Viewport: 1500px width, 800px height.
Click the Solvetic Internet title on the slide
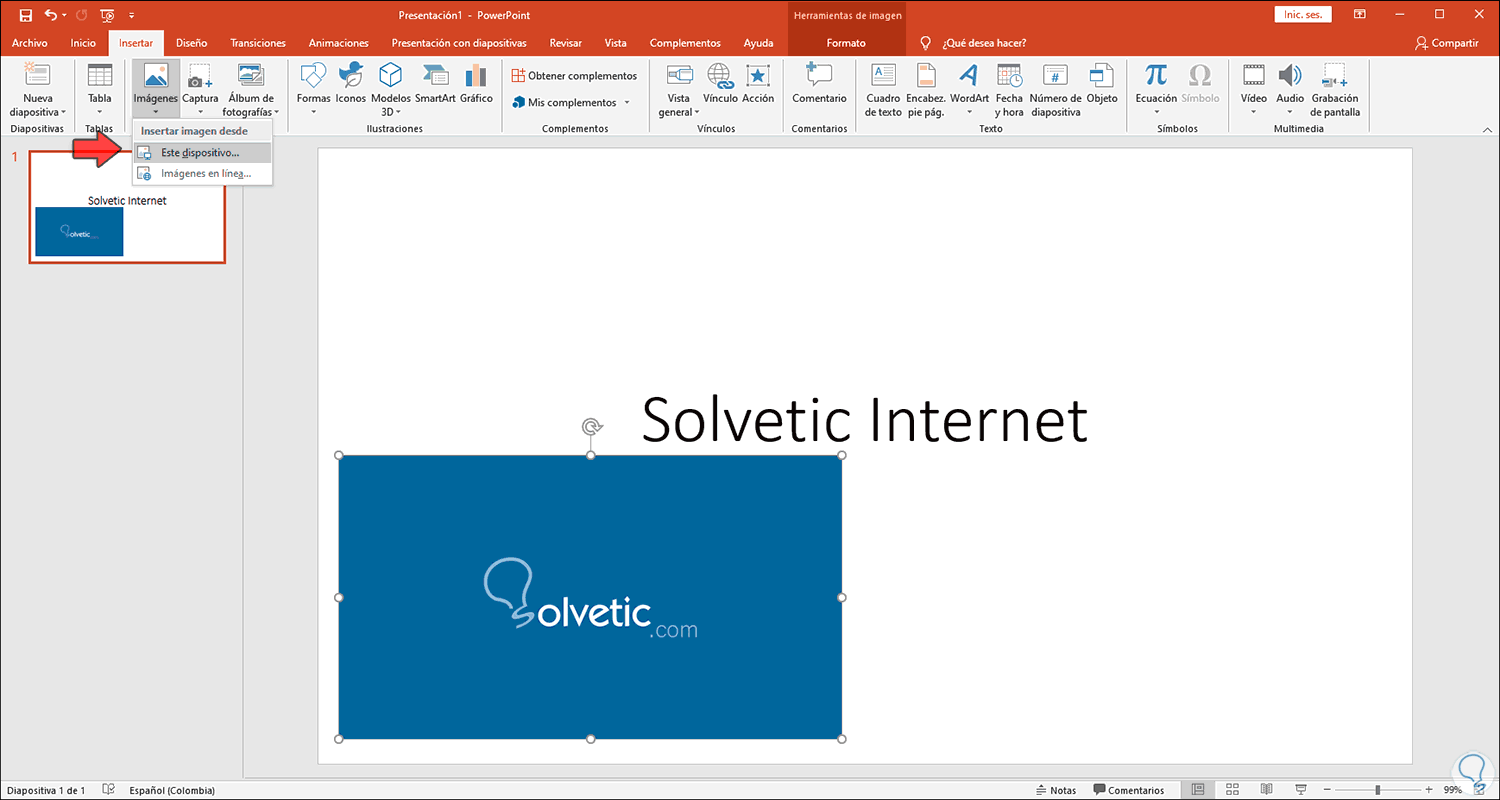[865, 419]
